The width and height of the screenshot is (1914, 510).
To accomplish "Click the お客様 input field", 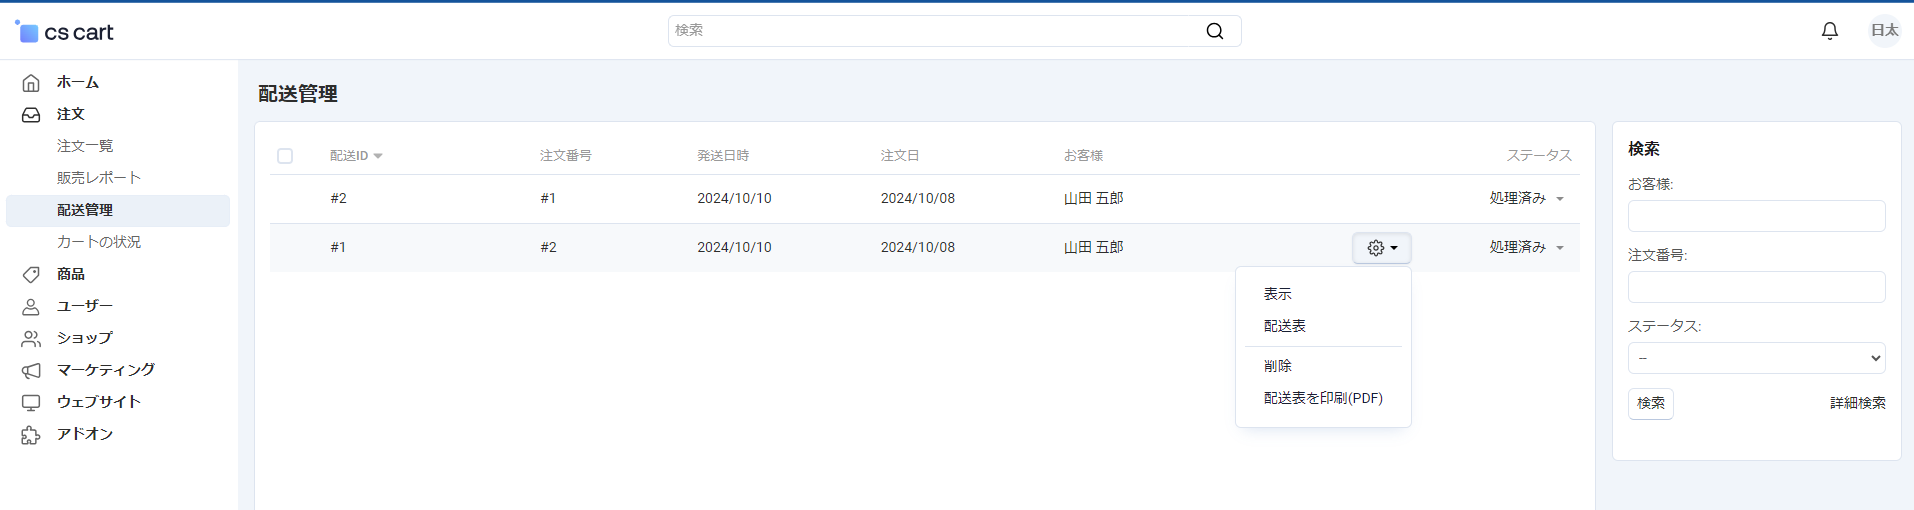I will (x=1756, y=216).
